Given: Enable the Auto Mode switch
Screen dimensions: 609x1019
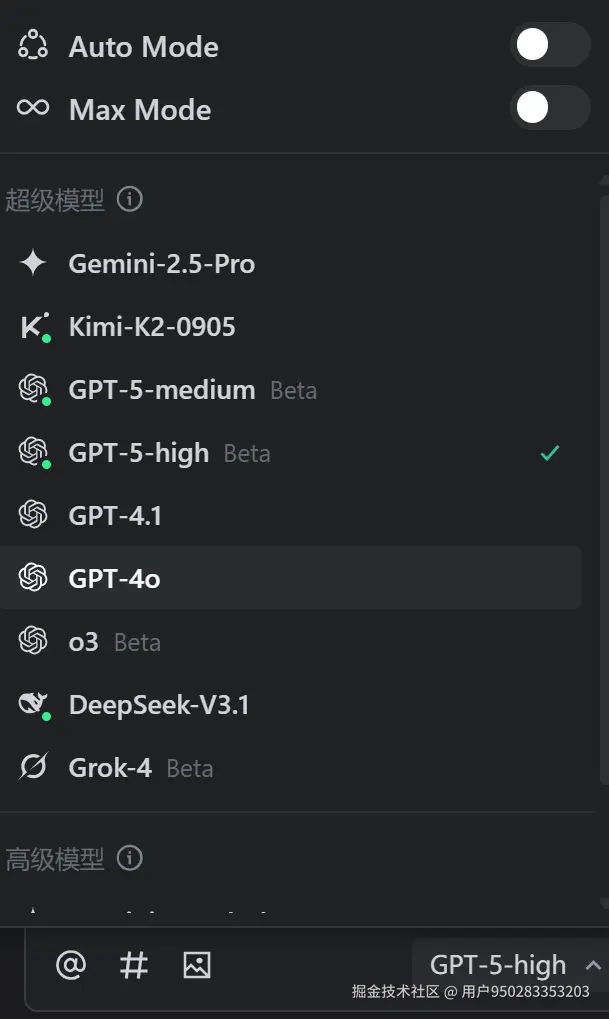Looking at the screenshot, I should (549, 45).
